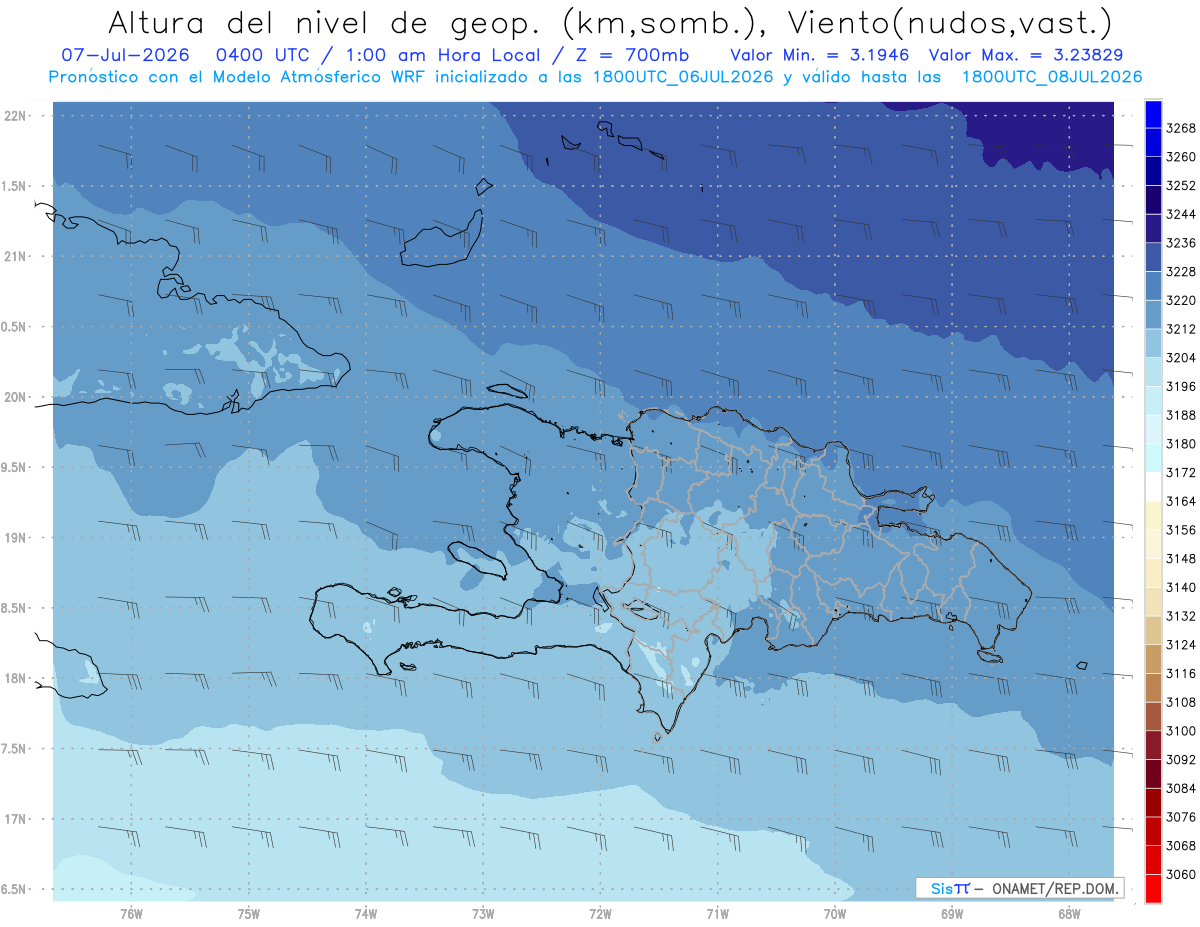Click the 3060 colorbar value
This screenshot has width=1200, height=927.
(x=1181, y=874)
